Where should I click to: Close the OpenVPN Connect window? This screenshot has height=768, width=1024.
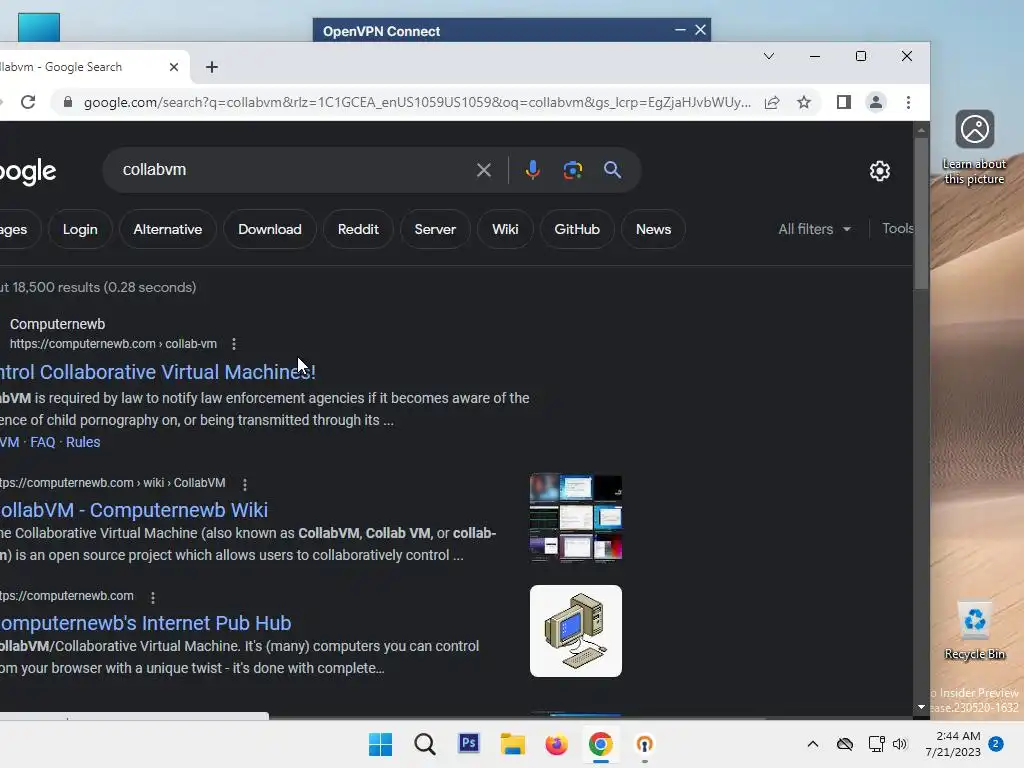[700, 30]
